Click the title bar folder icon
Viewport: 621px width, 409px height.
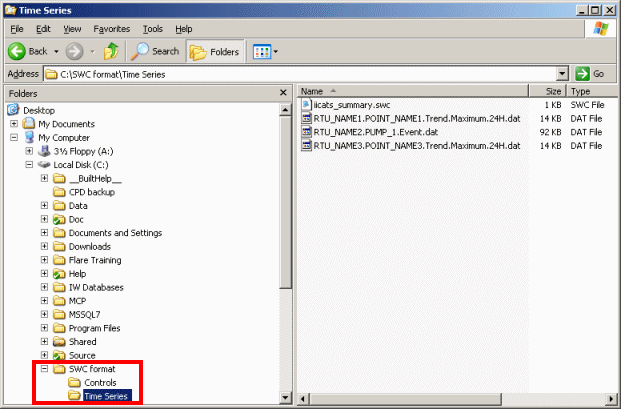tap(11, 10)
